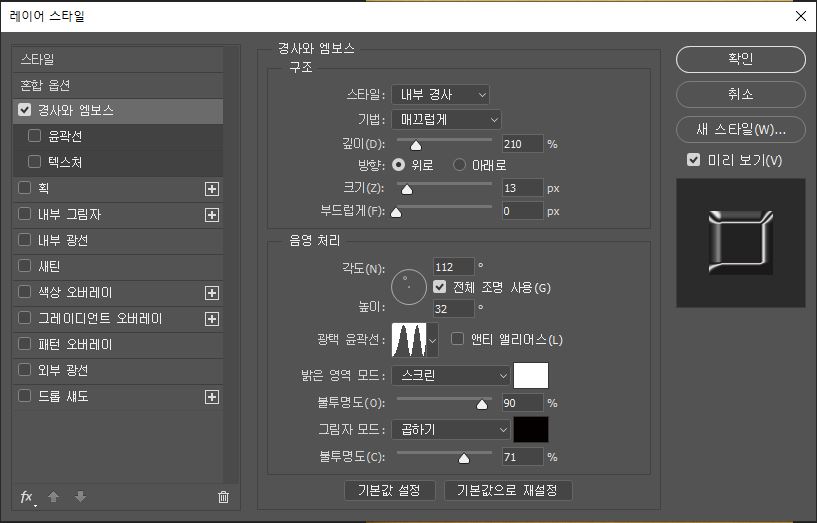The height and width of the screenshot is (523, 817).
Task: Add another 획 effect with plus icon
Action: [212, 189]
